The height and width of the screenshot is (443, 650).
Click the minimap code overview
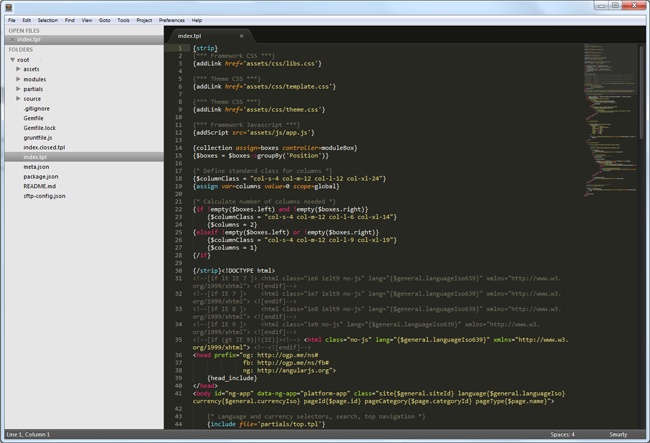(x=610, y=120)
